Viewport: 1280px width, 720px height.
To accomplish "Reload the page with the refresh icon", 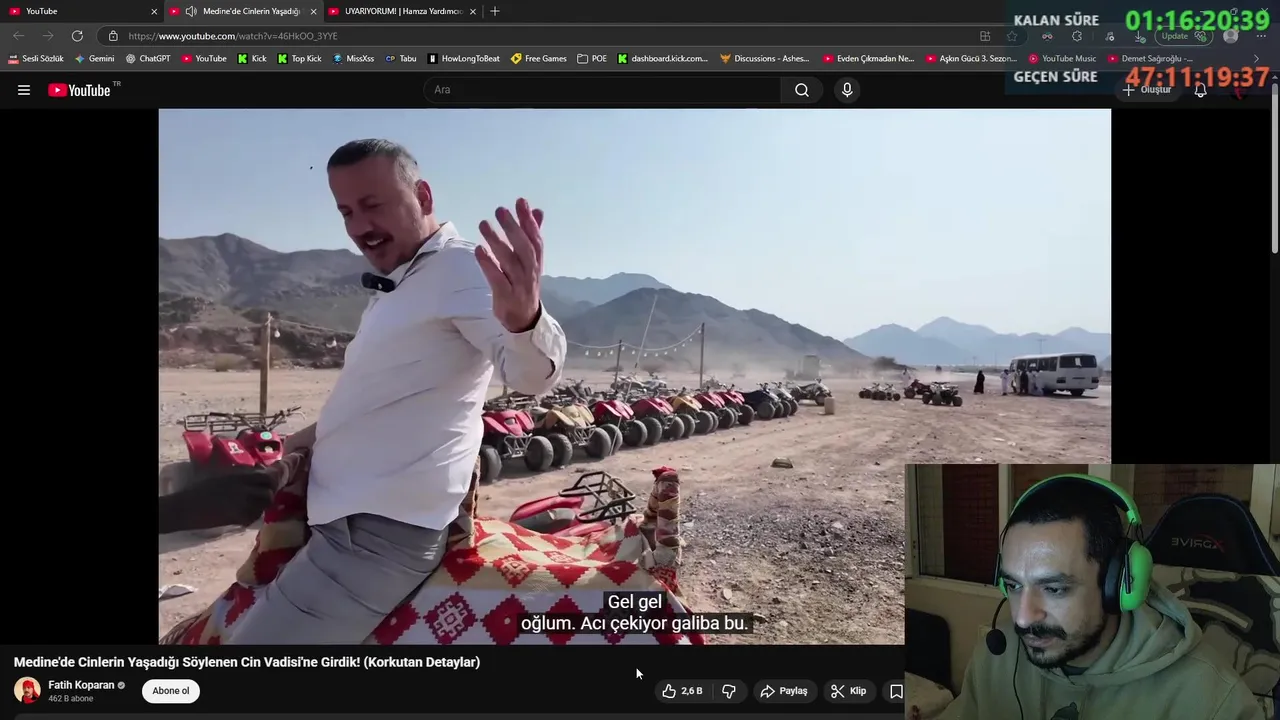I will [x=77, y=36].
